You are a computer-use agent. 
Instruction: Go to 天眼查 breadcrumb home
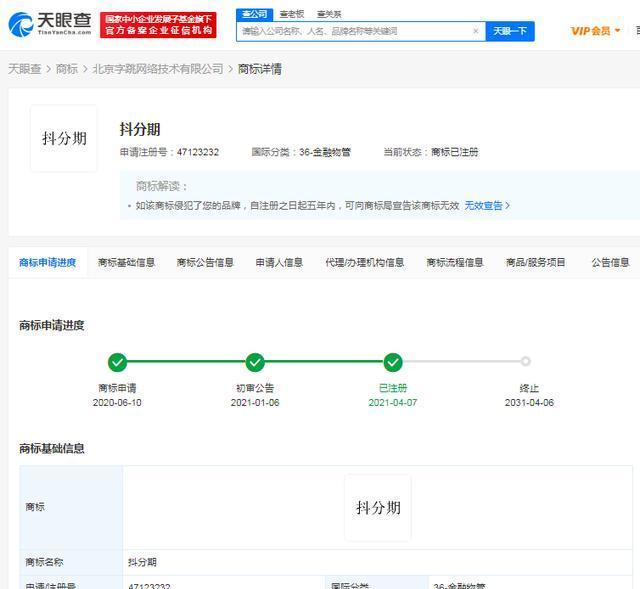pyautogui.click(x=24, y=69)
